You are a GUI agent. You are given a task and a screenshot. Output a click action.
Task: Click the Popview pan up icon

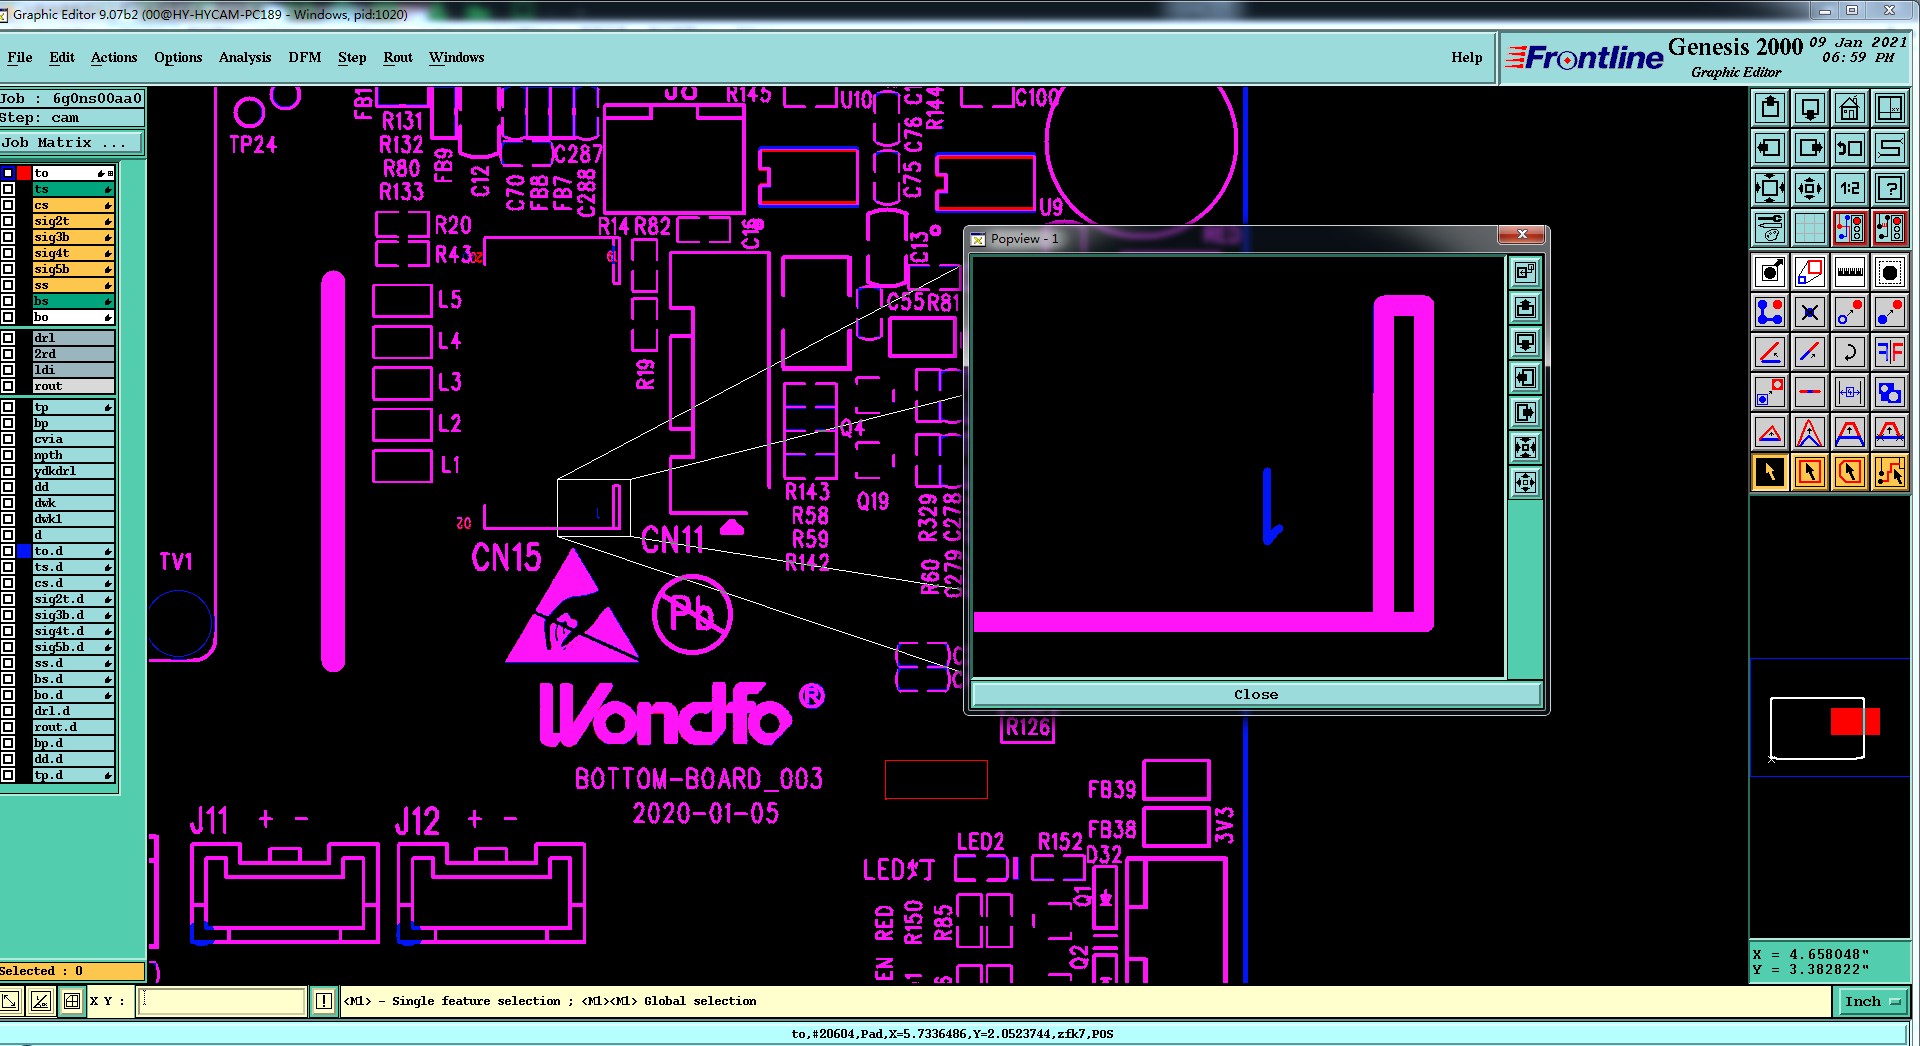click(x=1525, y=307)
